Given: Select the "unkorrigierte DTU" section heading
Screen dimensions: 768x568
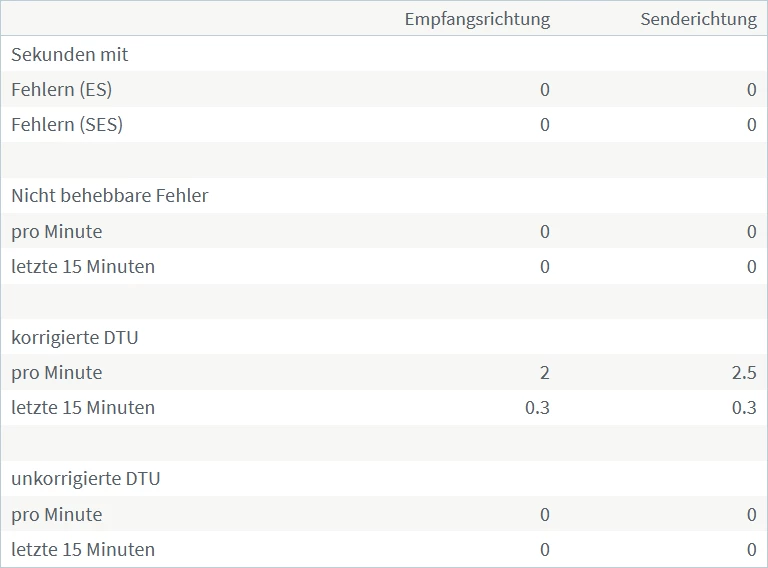Looking at the screenshot, I should (x=86, y=479).
